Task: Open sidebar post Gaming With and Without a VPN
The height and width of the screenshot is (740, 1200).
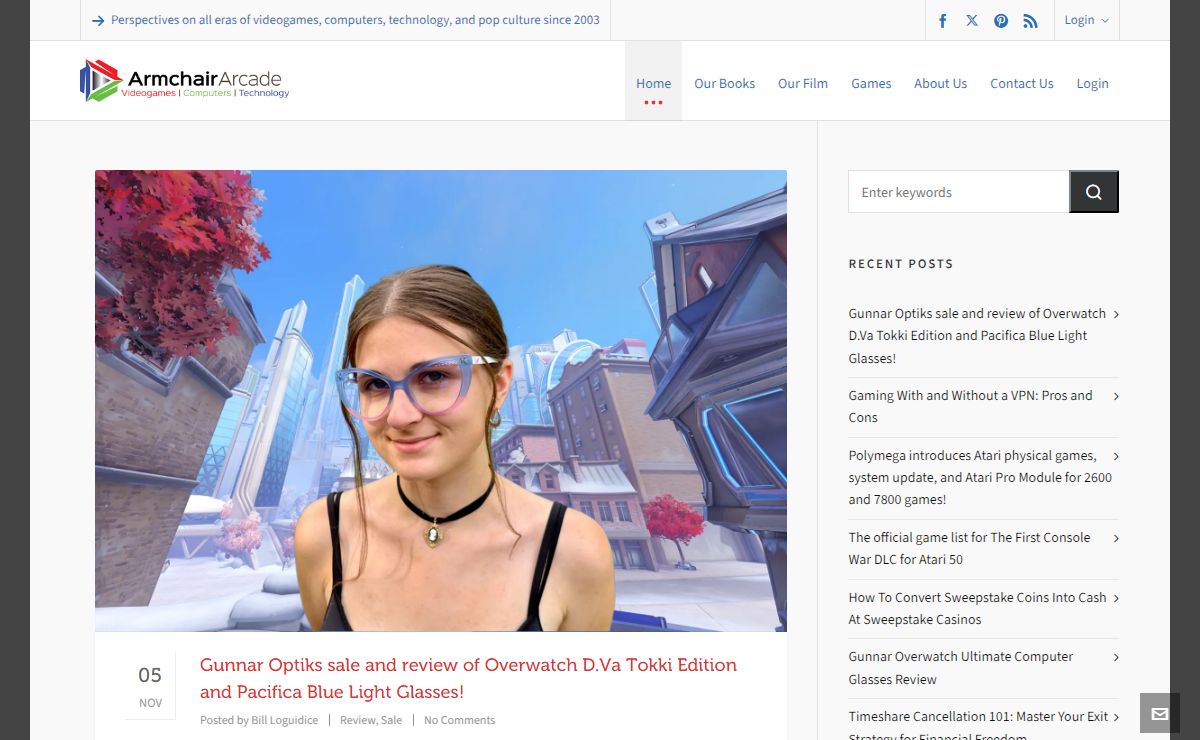Action: coord(971,406)
